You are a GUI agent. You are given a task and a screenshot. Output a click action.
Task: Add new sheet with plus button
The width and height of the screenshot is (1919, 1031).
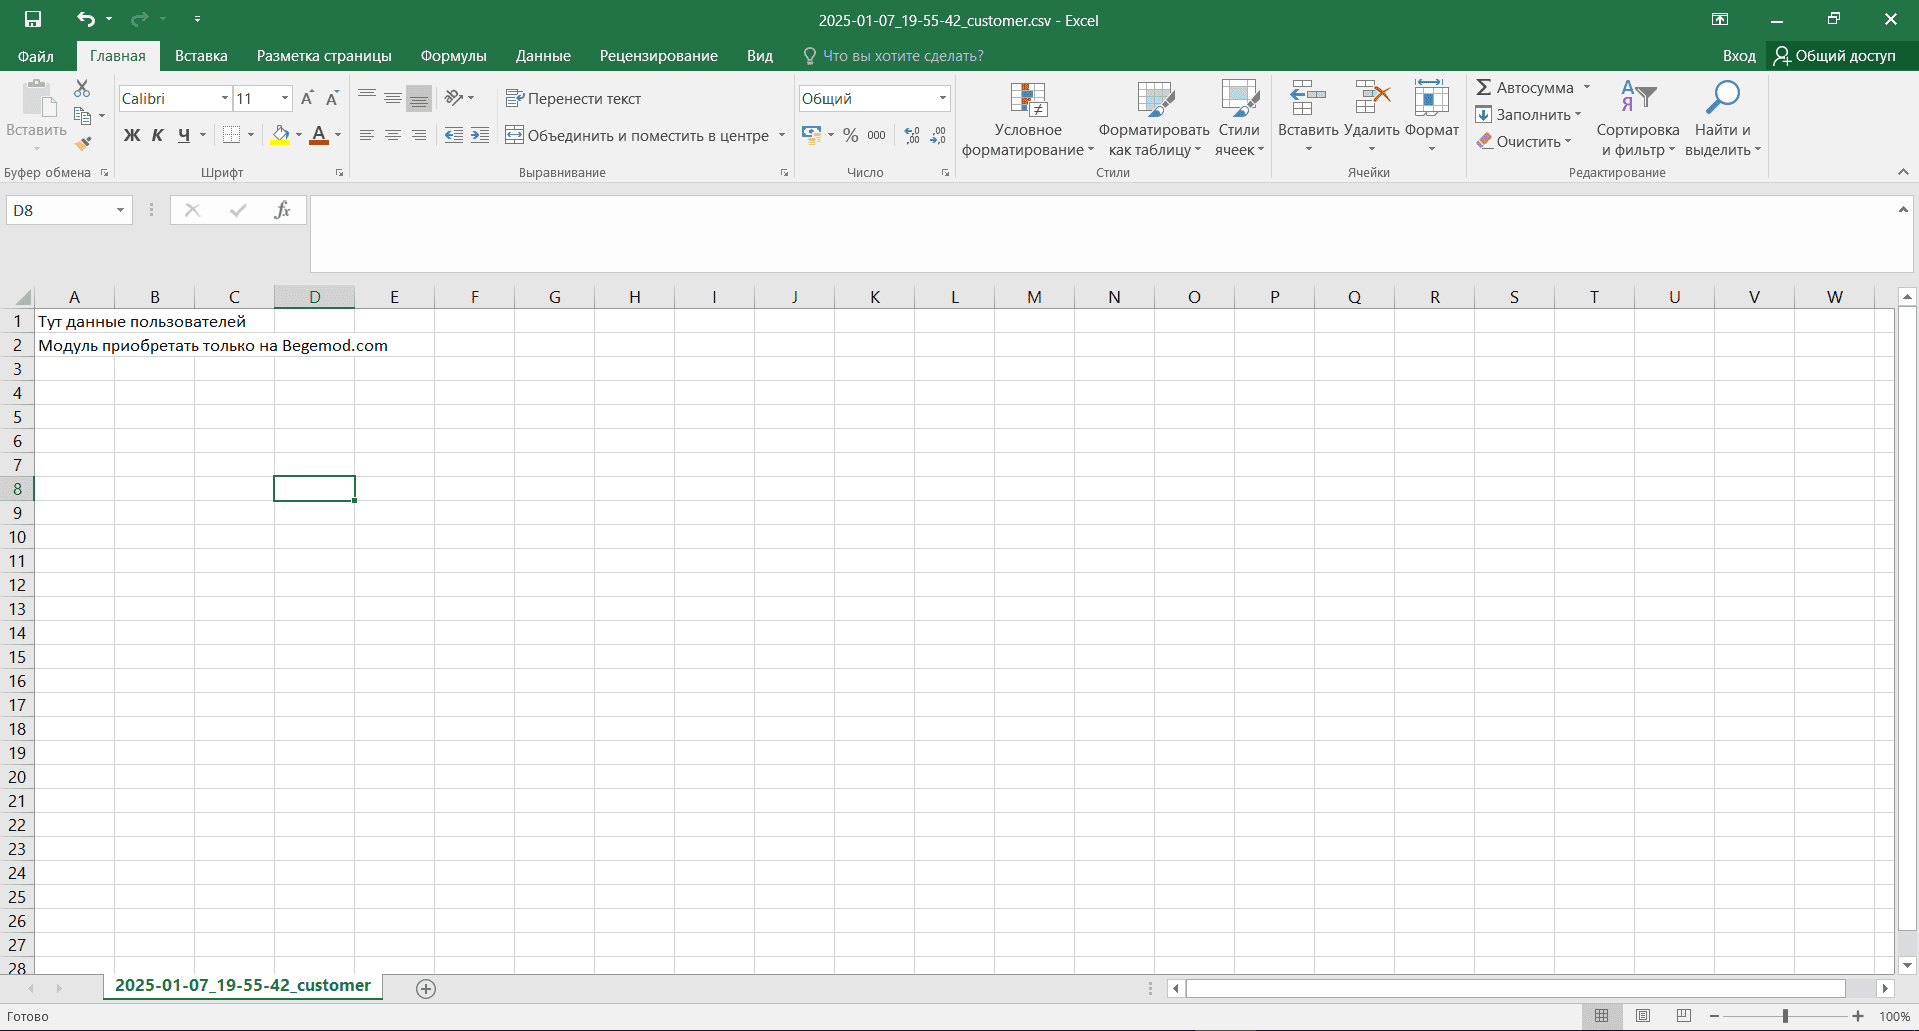[x=426, y=989]
